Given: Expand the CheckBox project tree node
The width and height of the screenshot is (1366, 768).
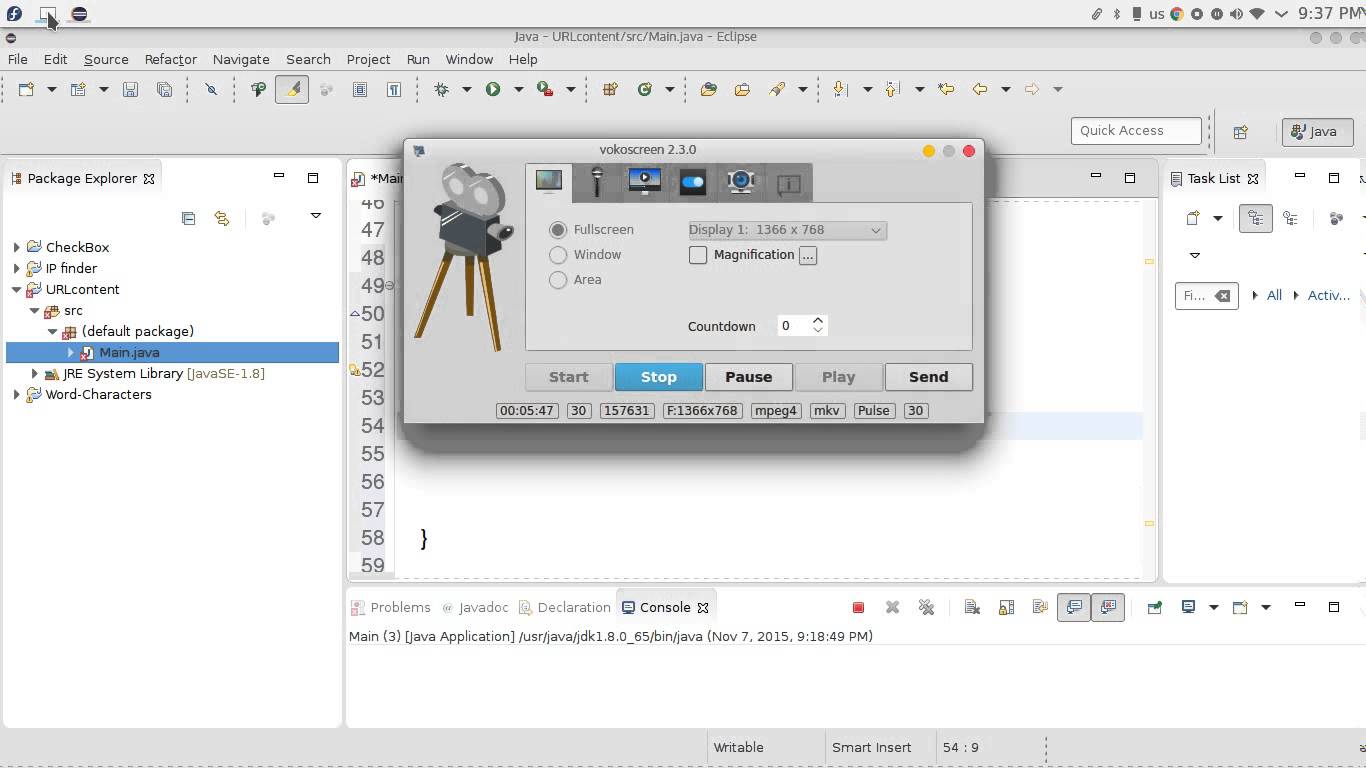Looking at the screenshot, I should (16, 247).
